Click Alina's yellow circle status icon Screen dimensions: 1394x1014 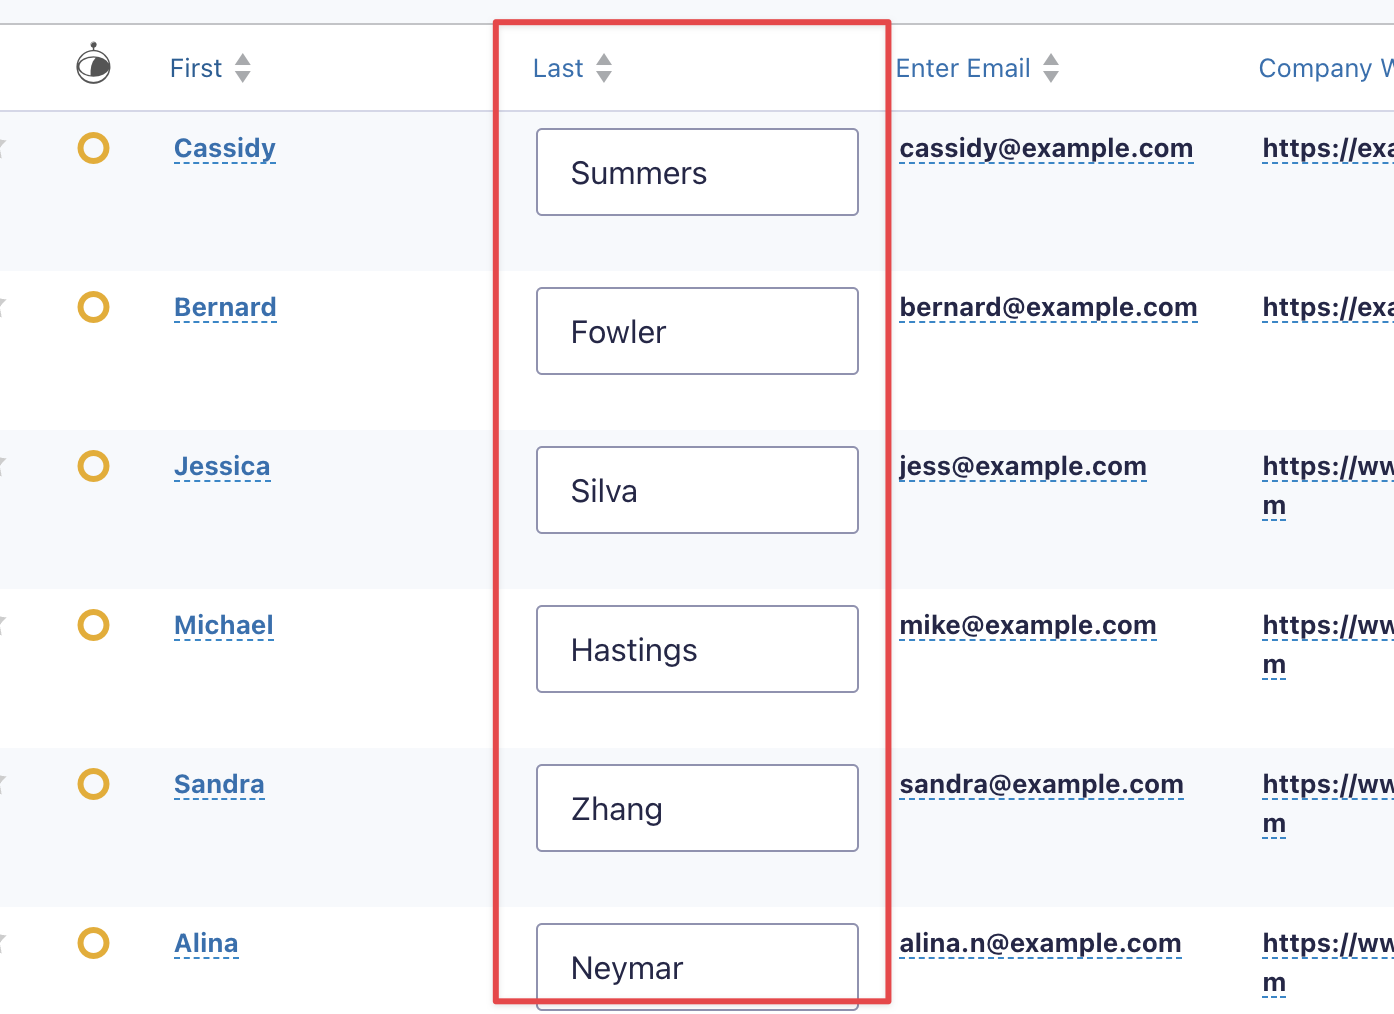93,943
